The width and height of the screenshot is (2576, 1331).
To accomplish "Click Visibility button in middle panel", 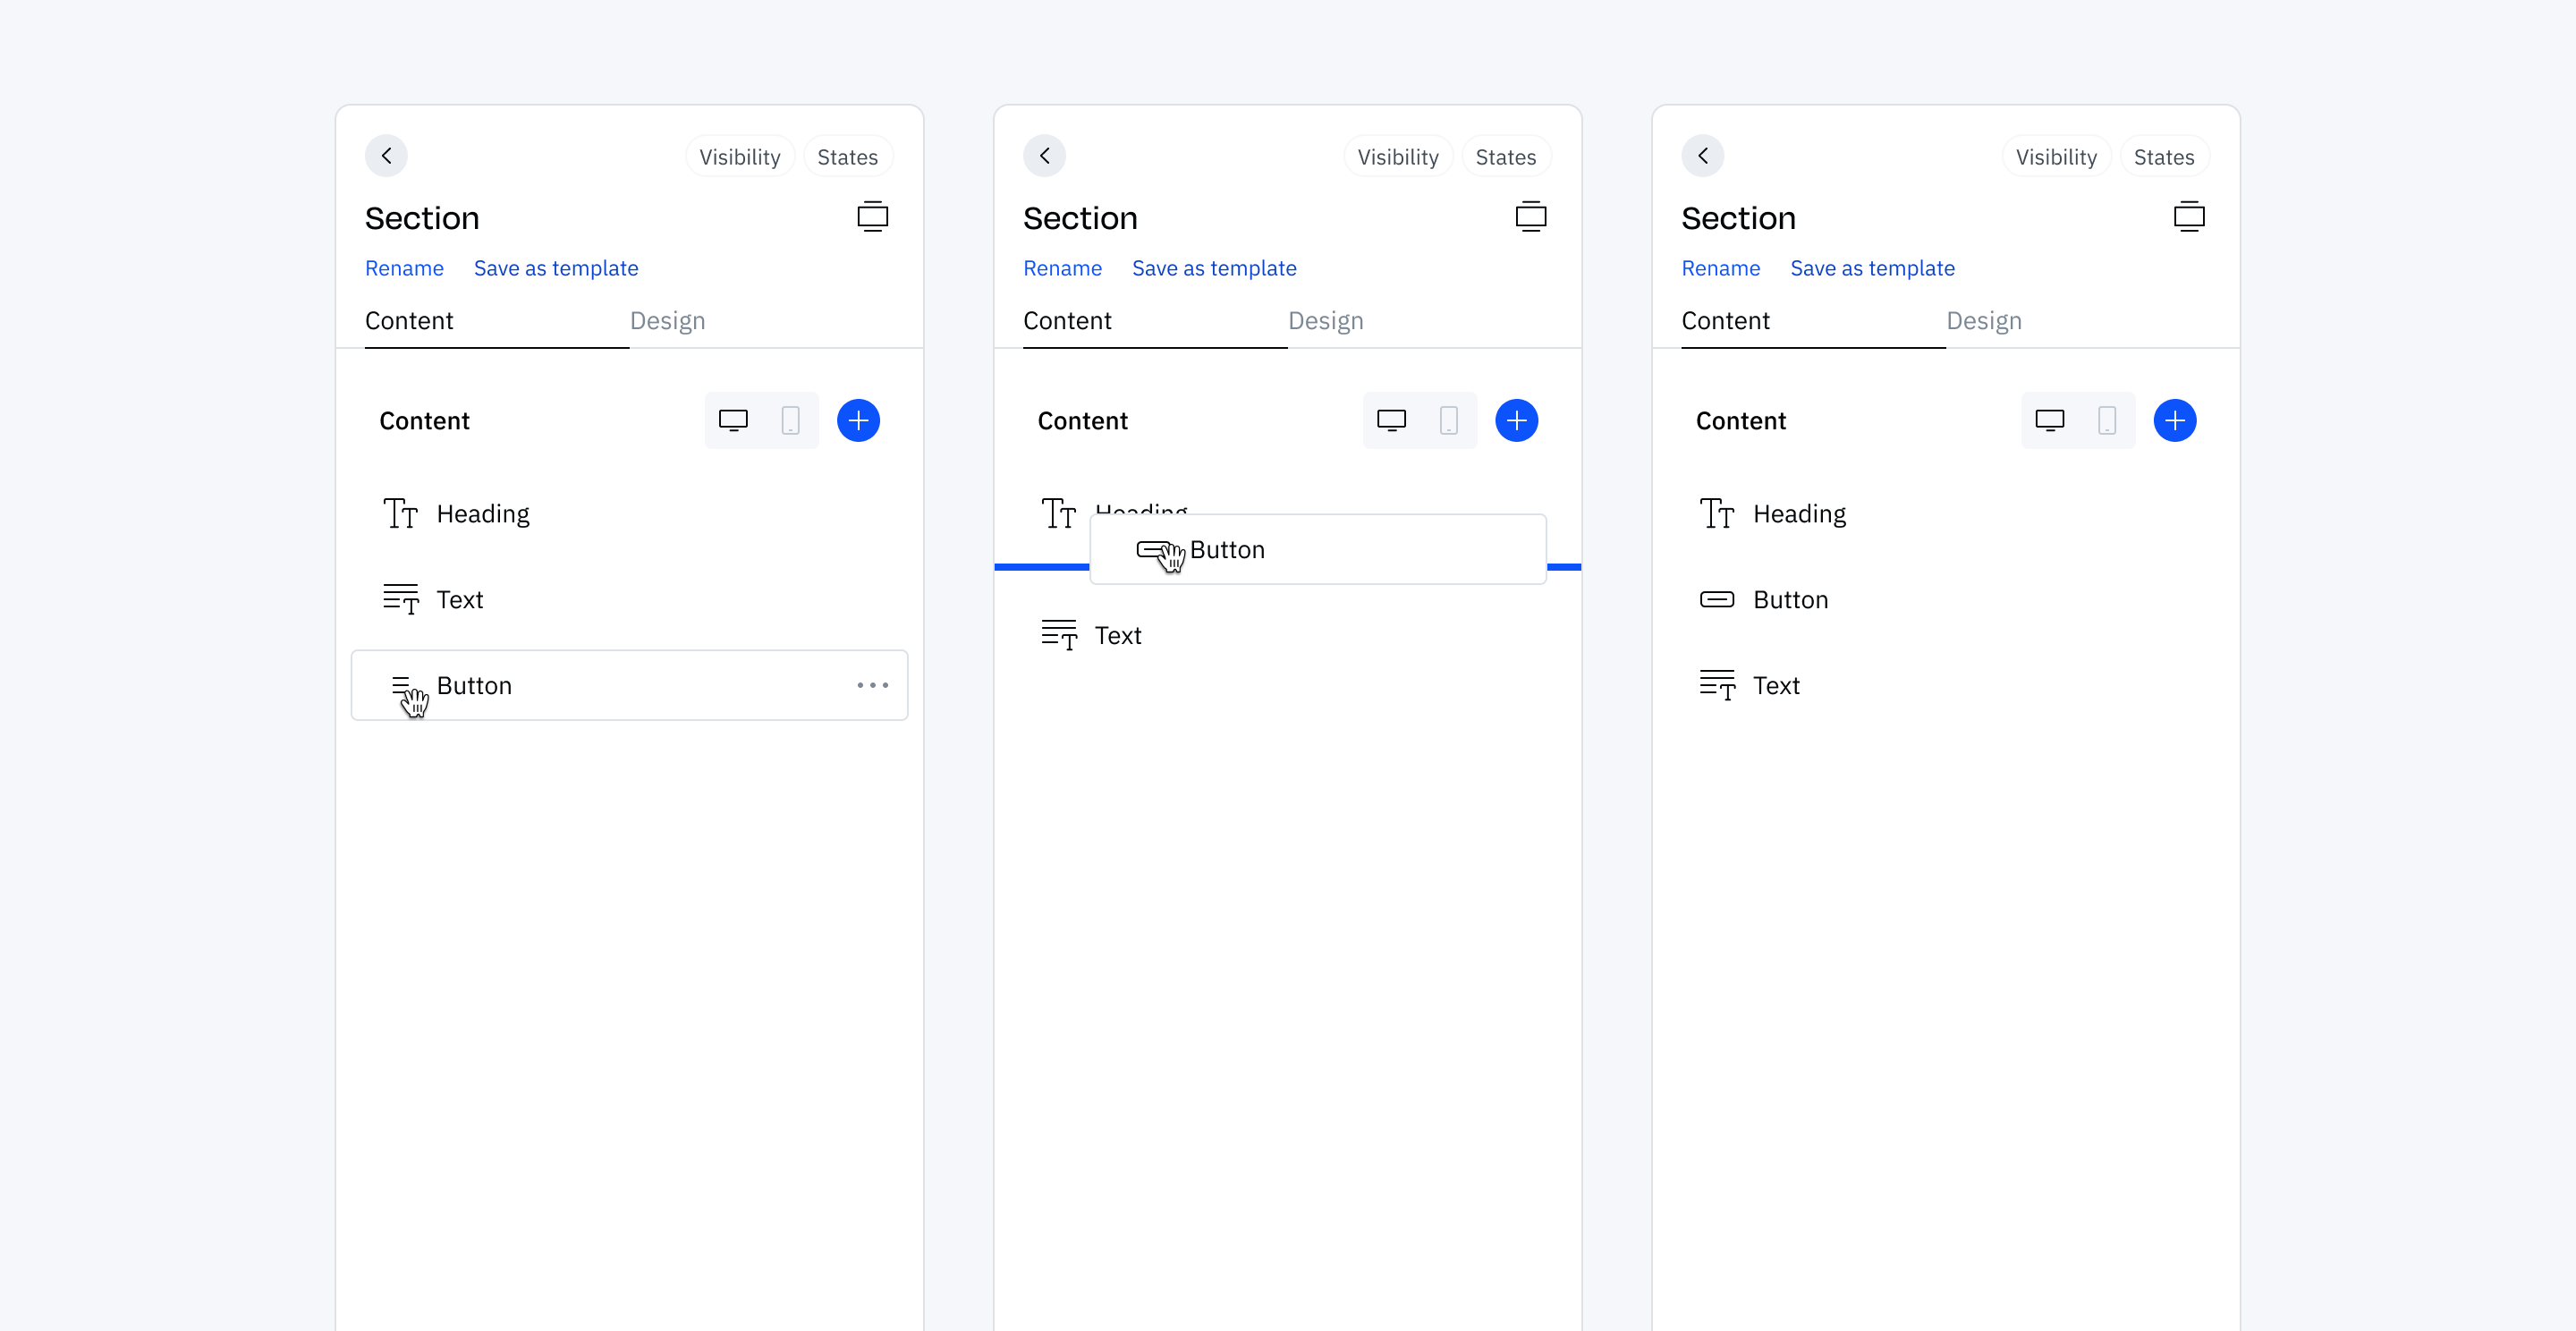I will click(x=1397, y=157).
